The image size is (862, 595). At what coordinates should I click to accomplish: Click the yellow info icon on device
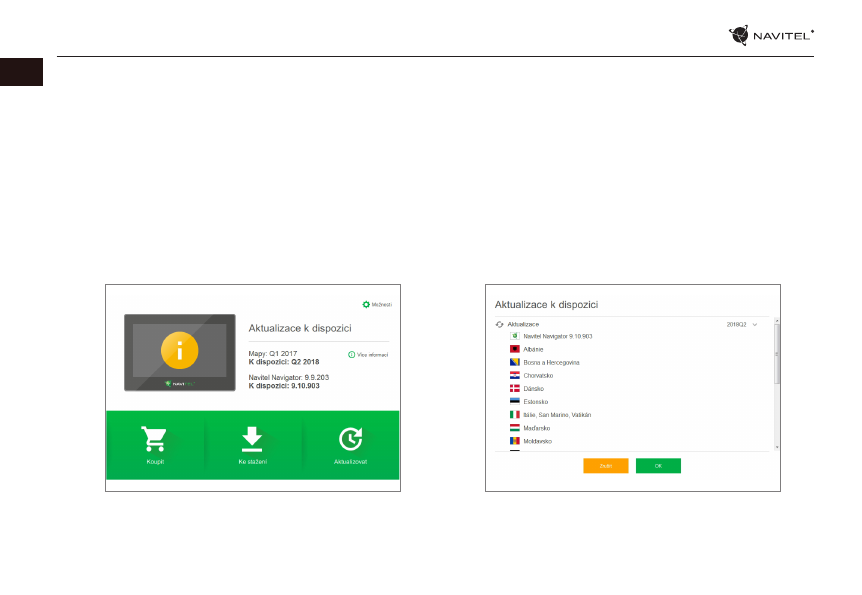pyautogui.click(x=180, y=350)
